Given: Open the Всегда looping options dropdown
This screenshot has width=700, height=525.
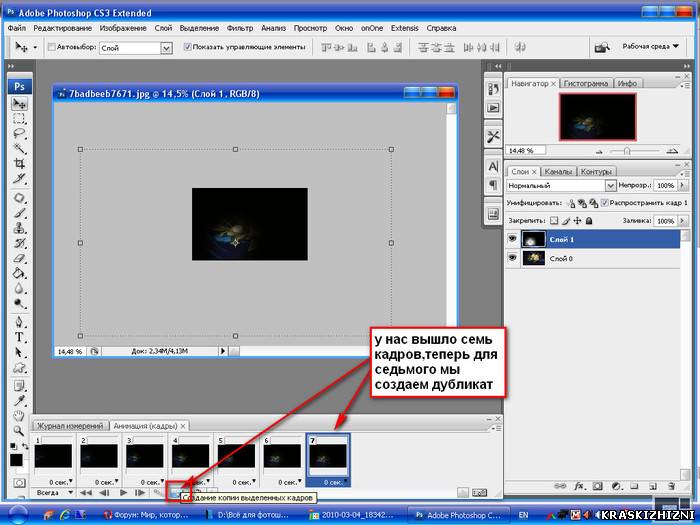Looking at the screenshot, I should click(x=70, y=492).
